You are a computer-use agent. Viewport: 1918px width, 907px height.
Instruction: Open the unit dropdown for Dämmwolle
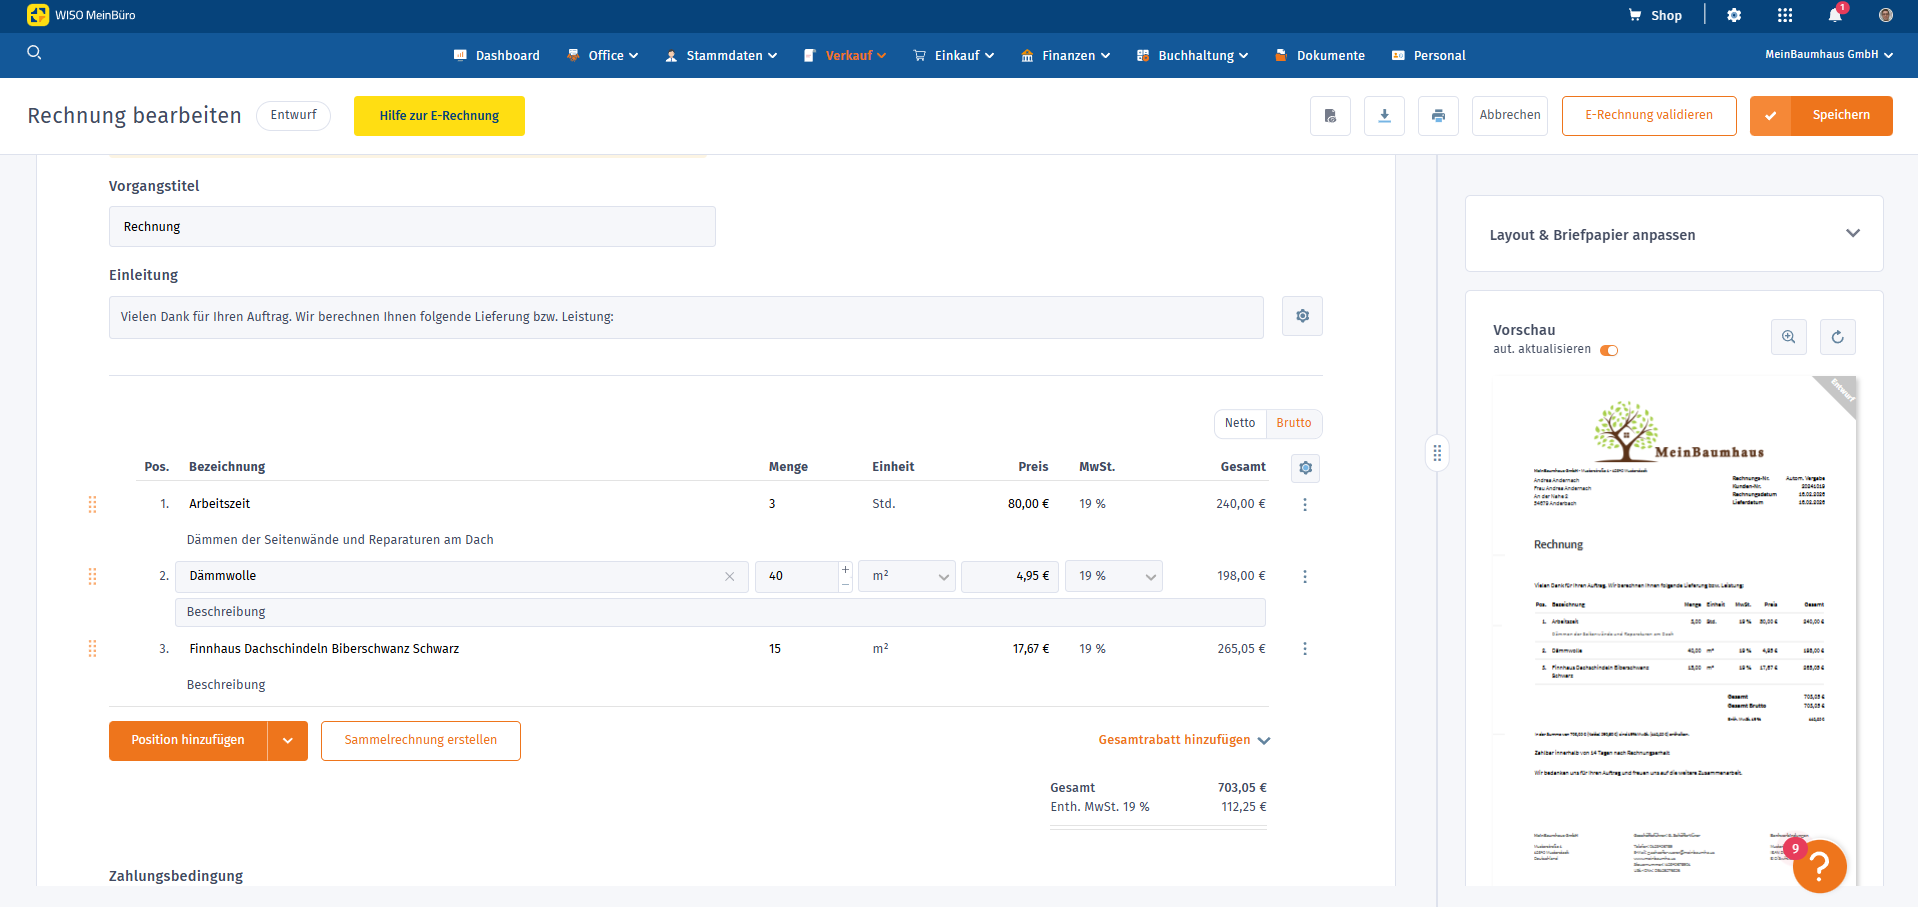click(x=908, y=576)
